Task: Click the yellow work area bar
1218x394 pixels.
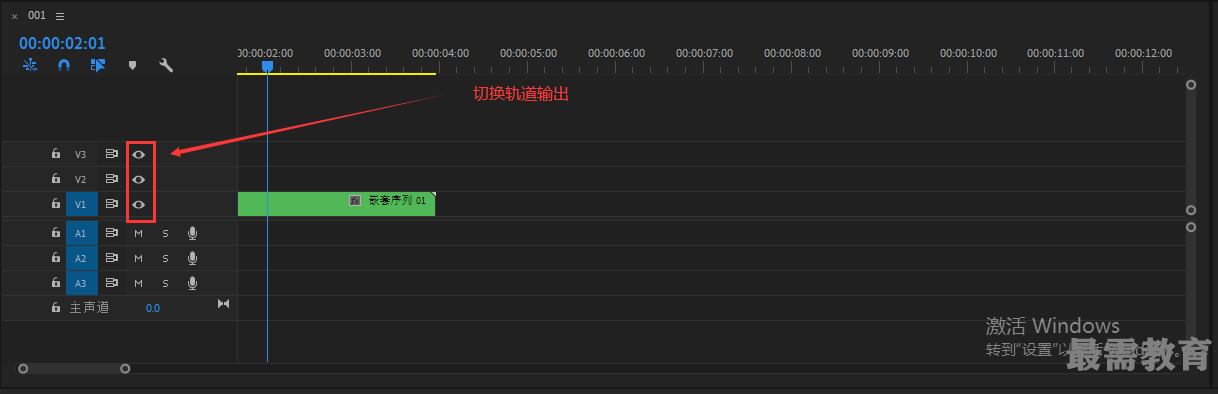Action: 336,73
